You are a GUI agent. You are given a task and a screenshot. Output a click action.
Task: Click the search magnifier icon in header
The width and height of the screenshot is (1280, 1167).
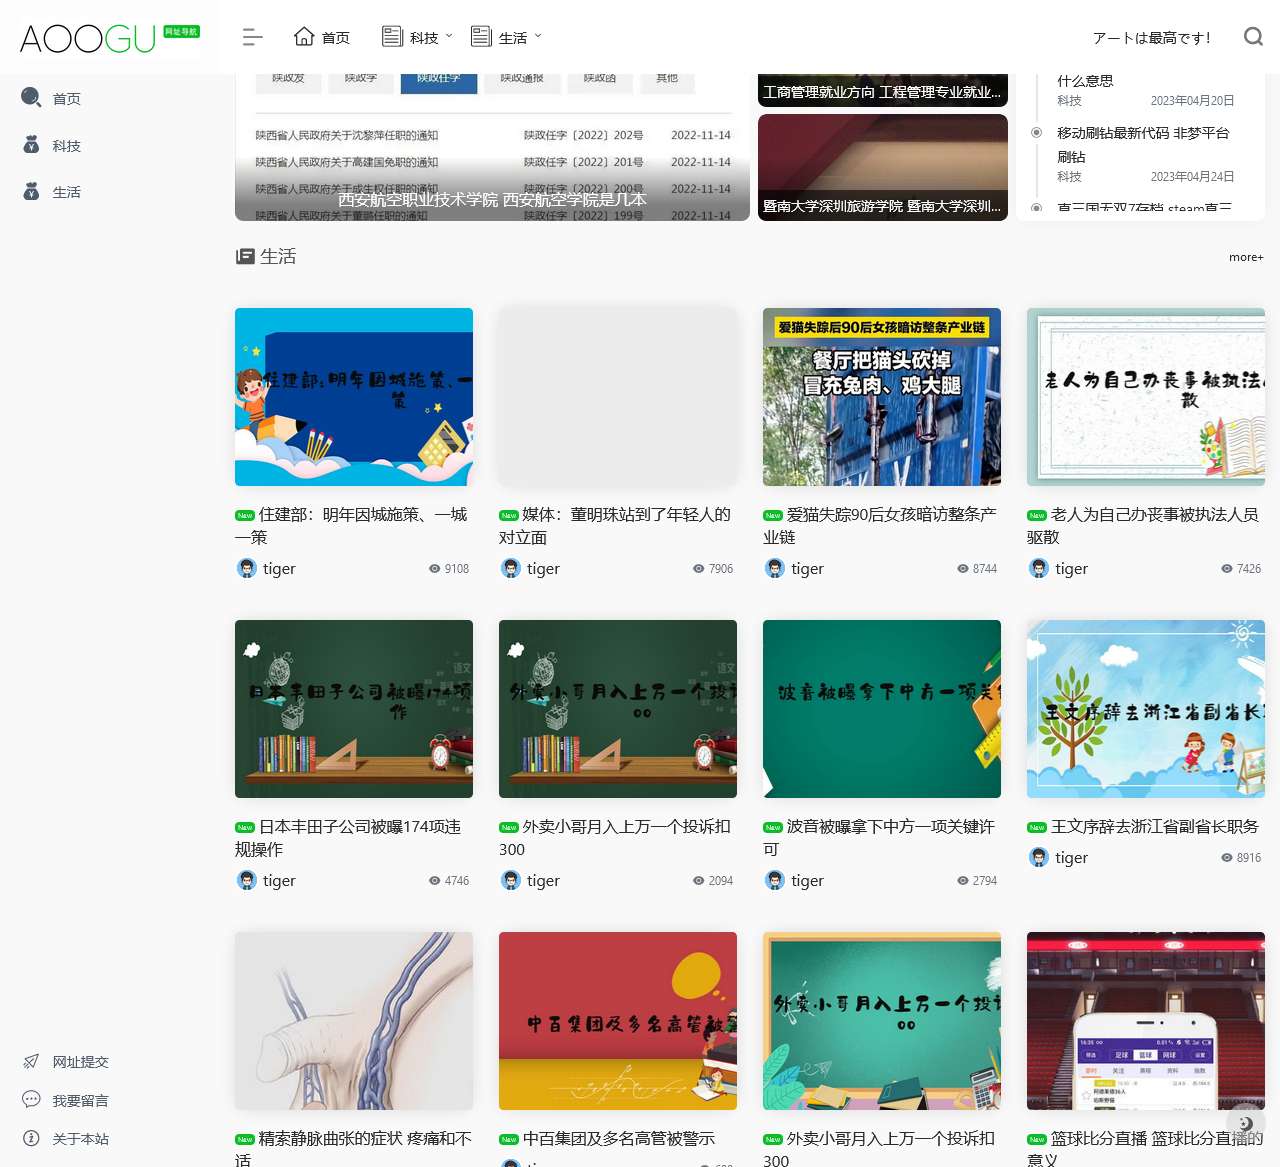[1253, 37]
